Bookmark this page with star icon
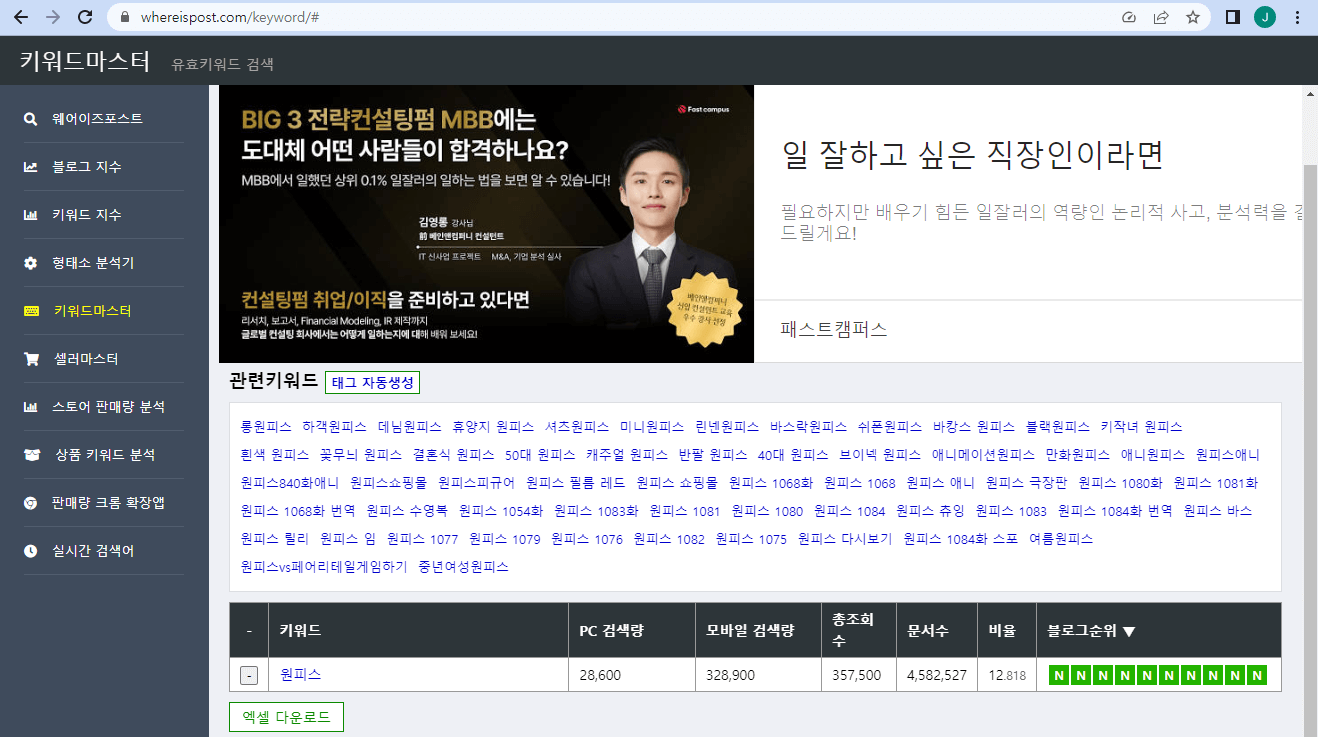 pos(1193,17)
